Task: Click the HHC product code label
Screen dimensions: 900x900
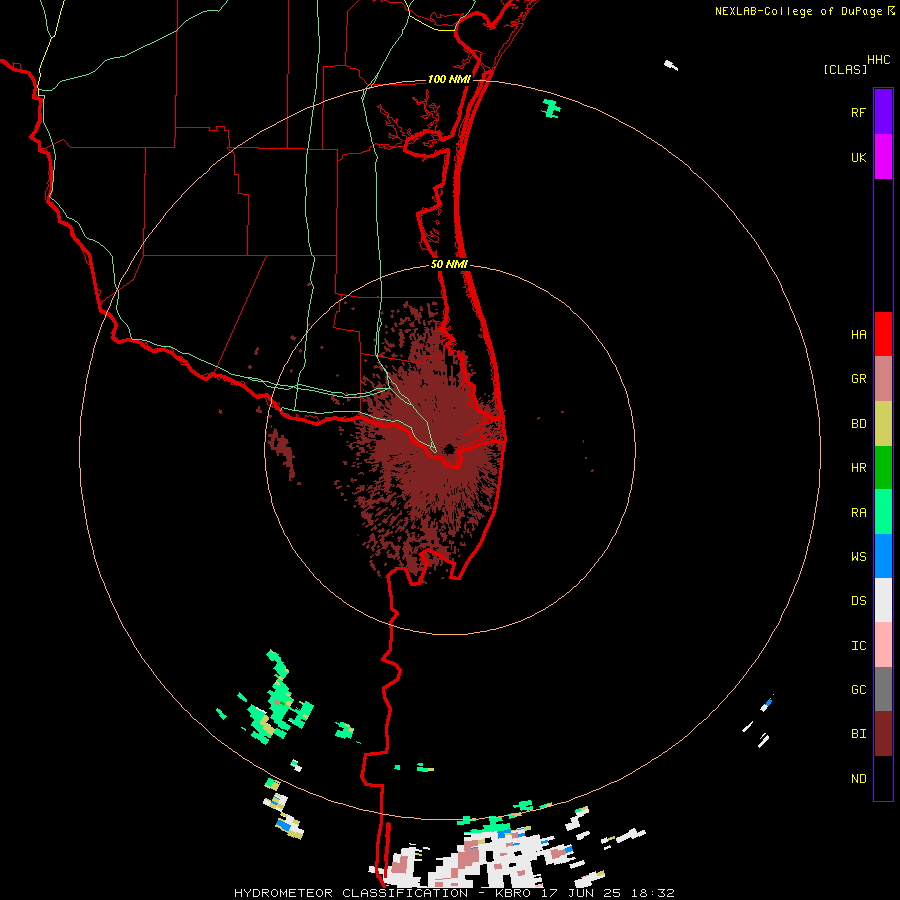Action: pyautogui.click(x=878, y=60)
